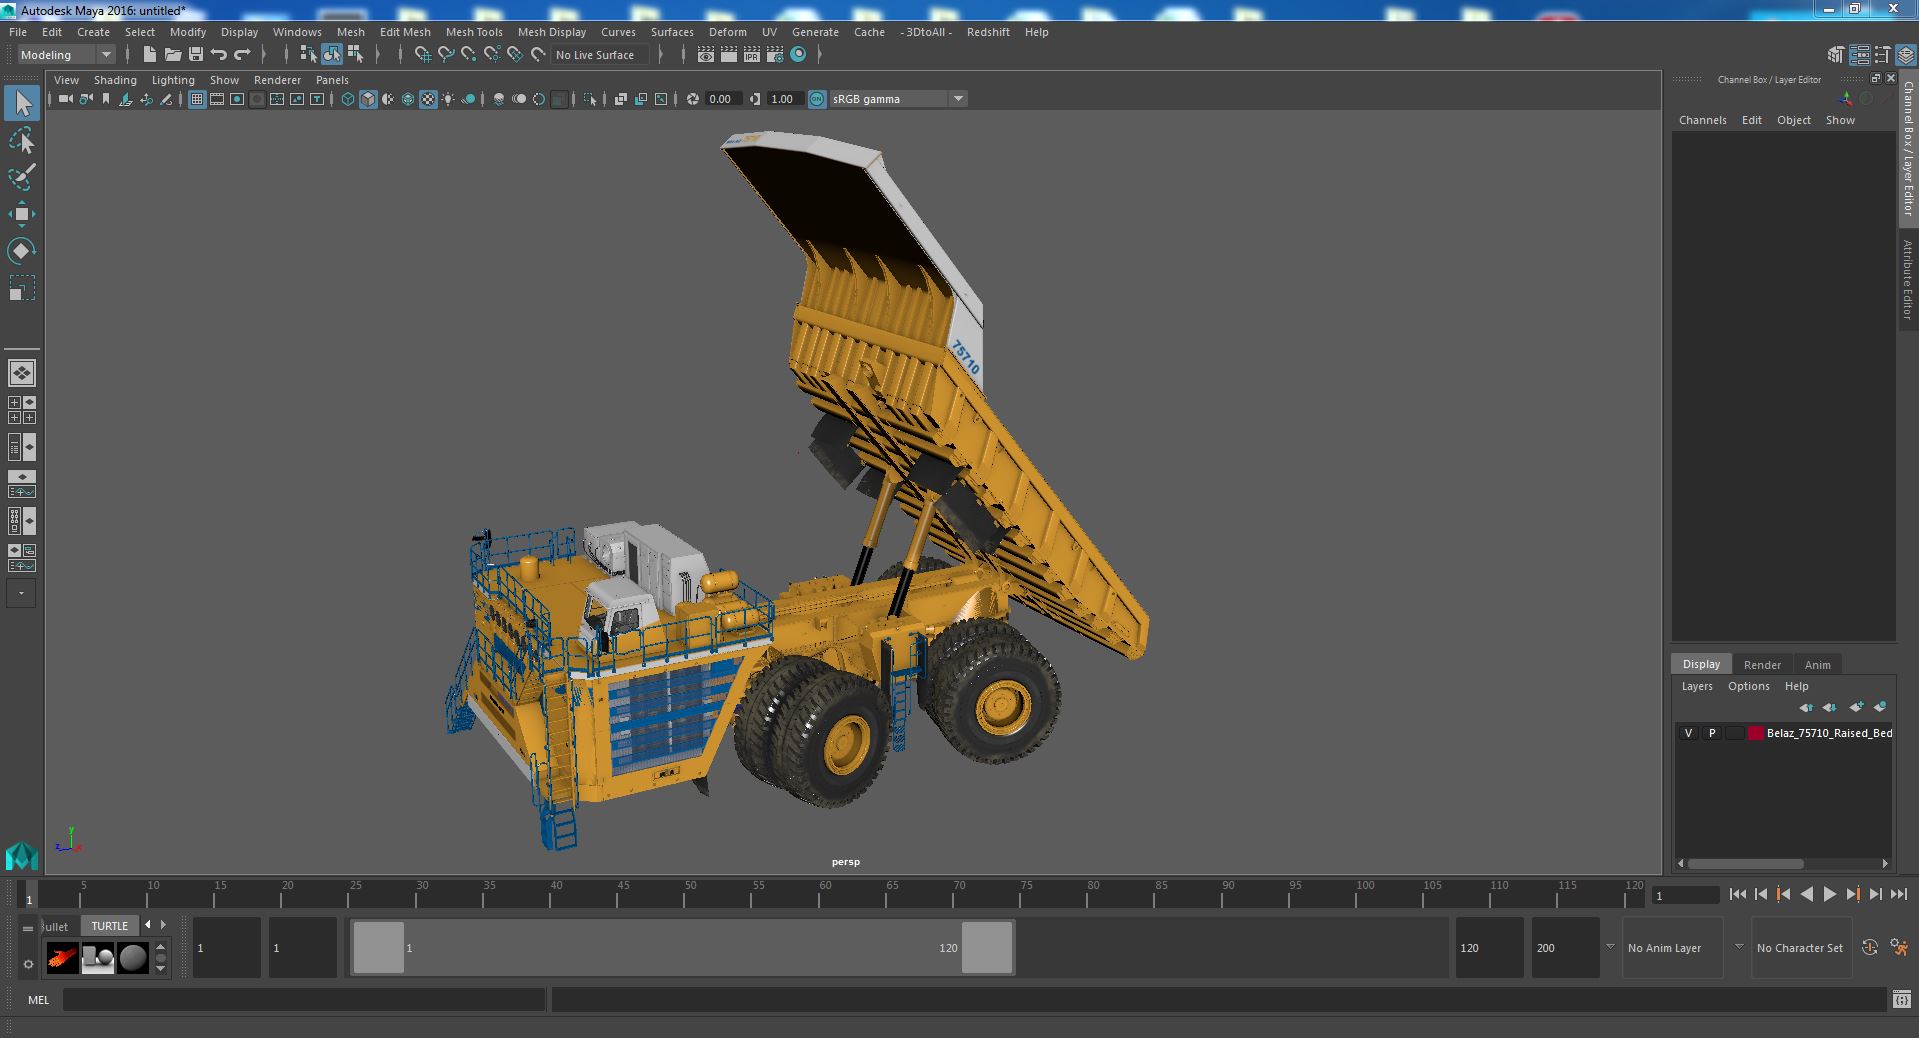Toggle playback P of Belaz layer
1919x1038 pixels.
1711,733
